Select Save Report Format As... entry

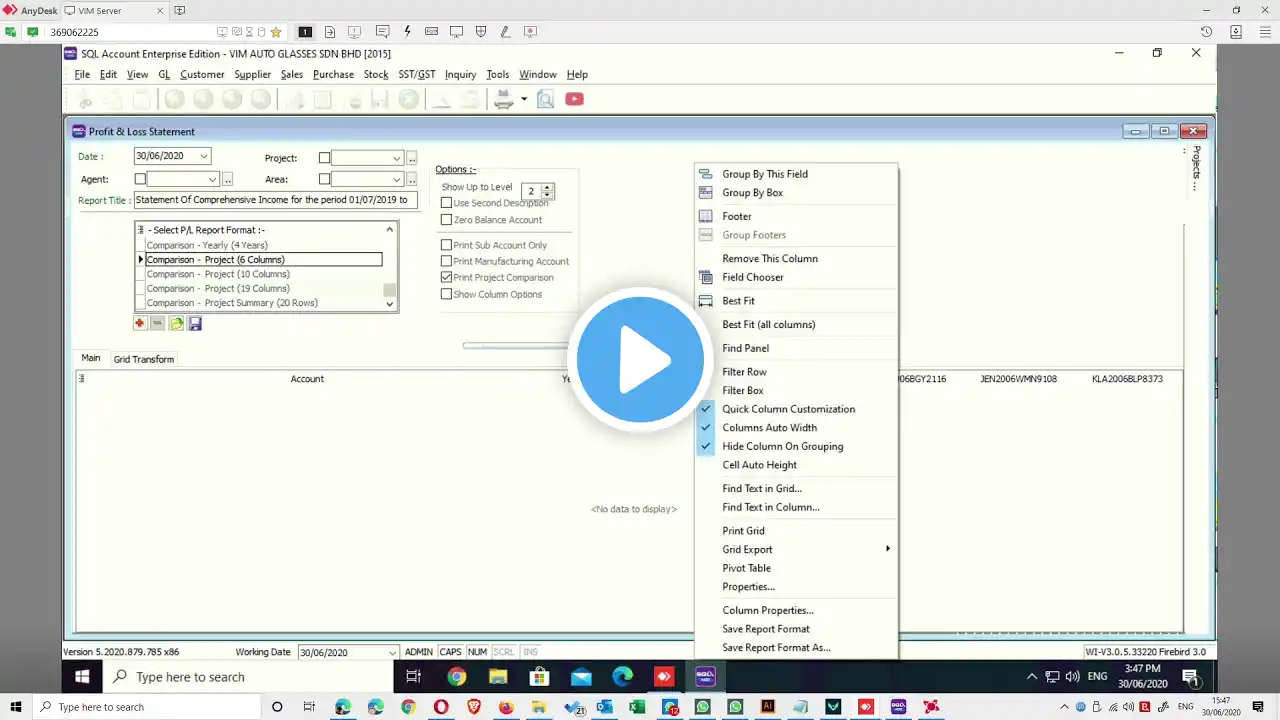[776, 647]
